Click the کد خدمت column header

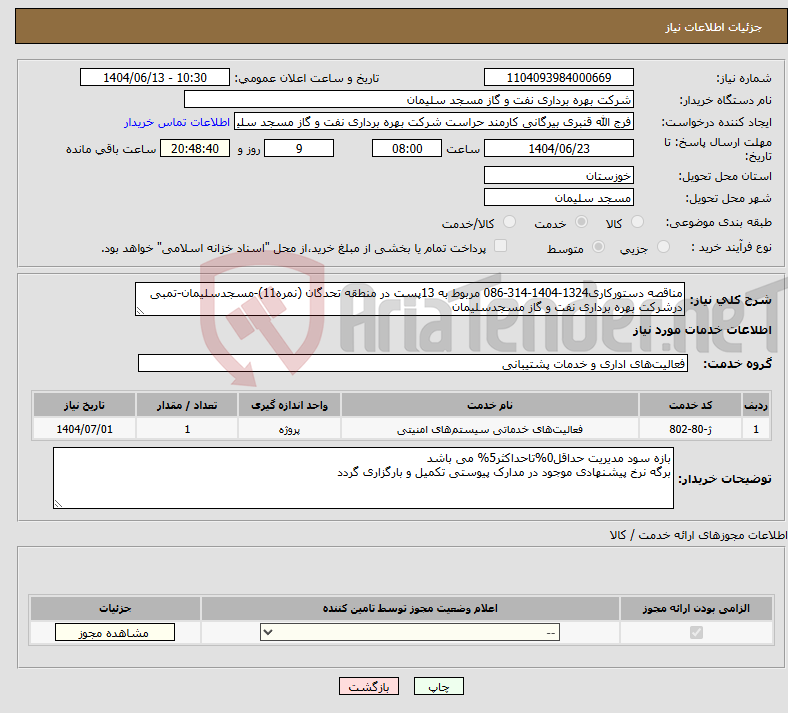pos(691,405)
